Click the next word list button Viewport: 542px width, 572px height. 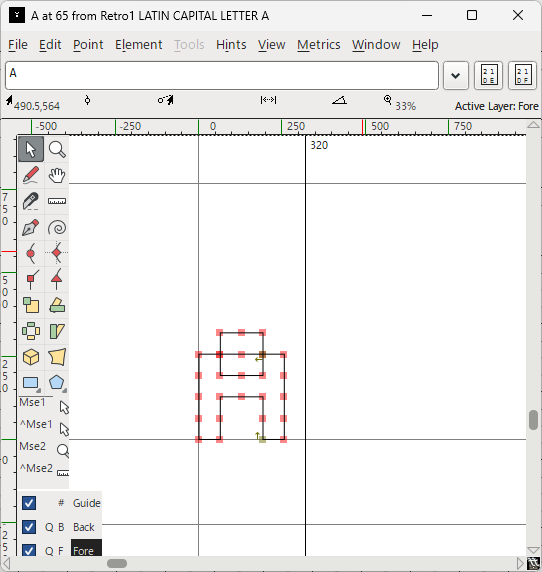522,76
